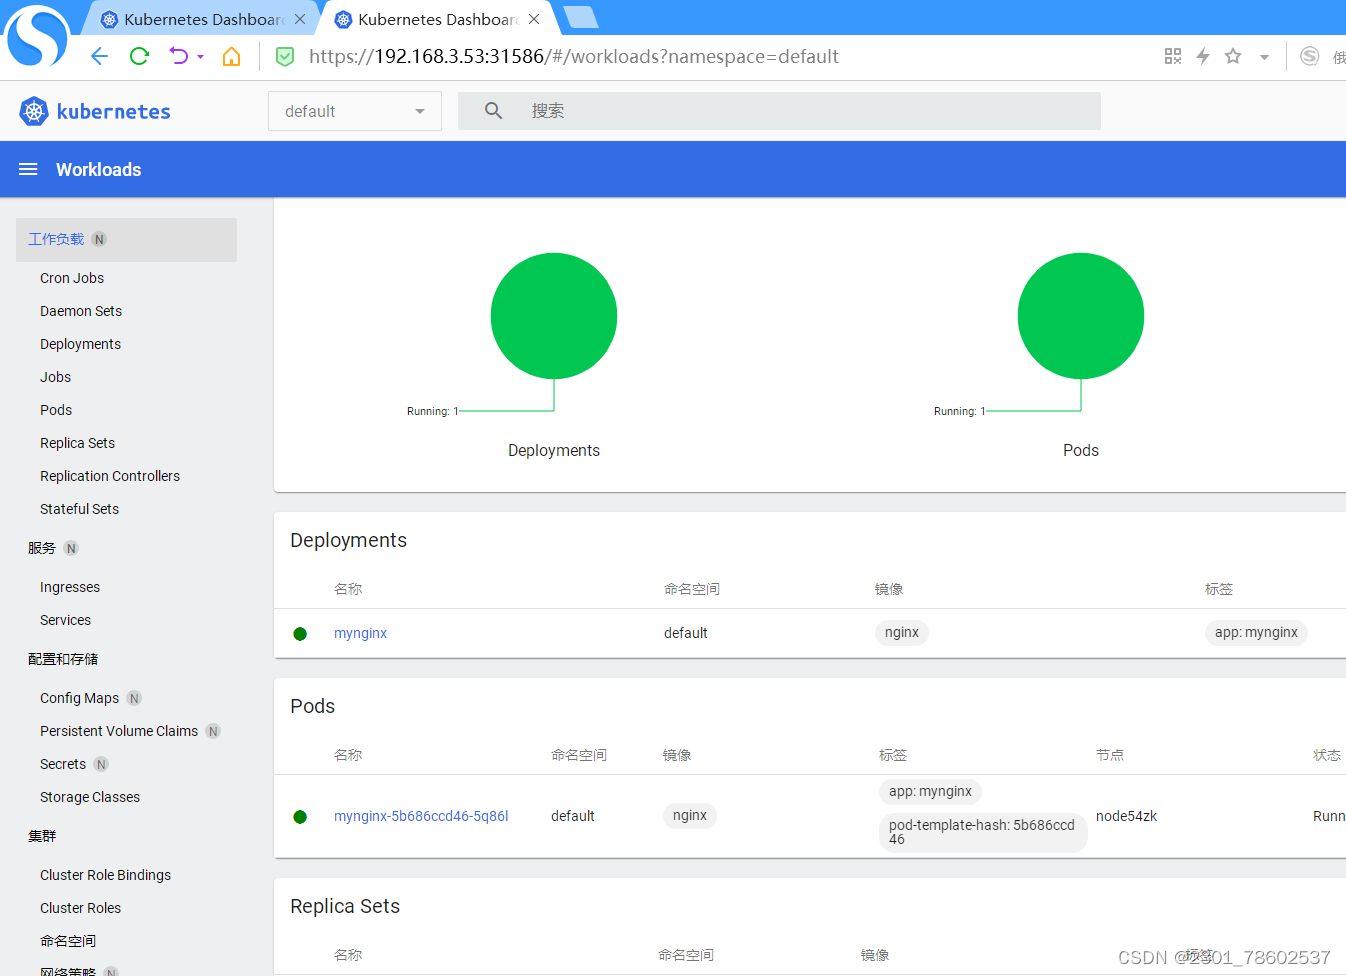Screen dimensions: 1346x976
Task: Close the active Kubernetes Dashboard tab
Action: pyautogui.click(x=534, y=19)
